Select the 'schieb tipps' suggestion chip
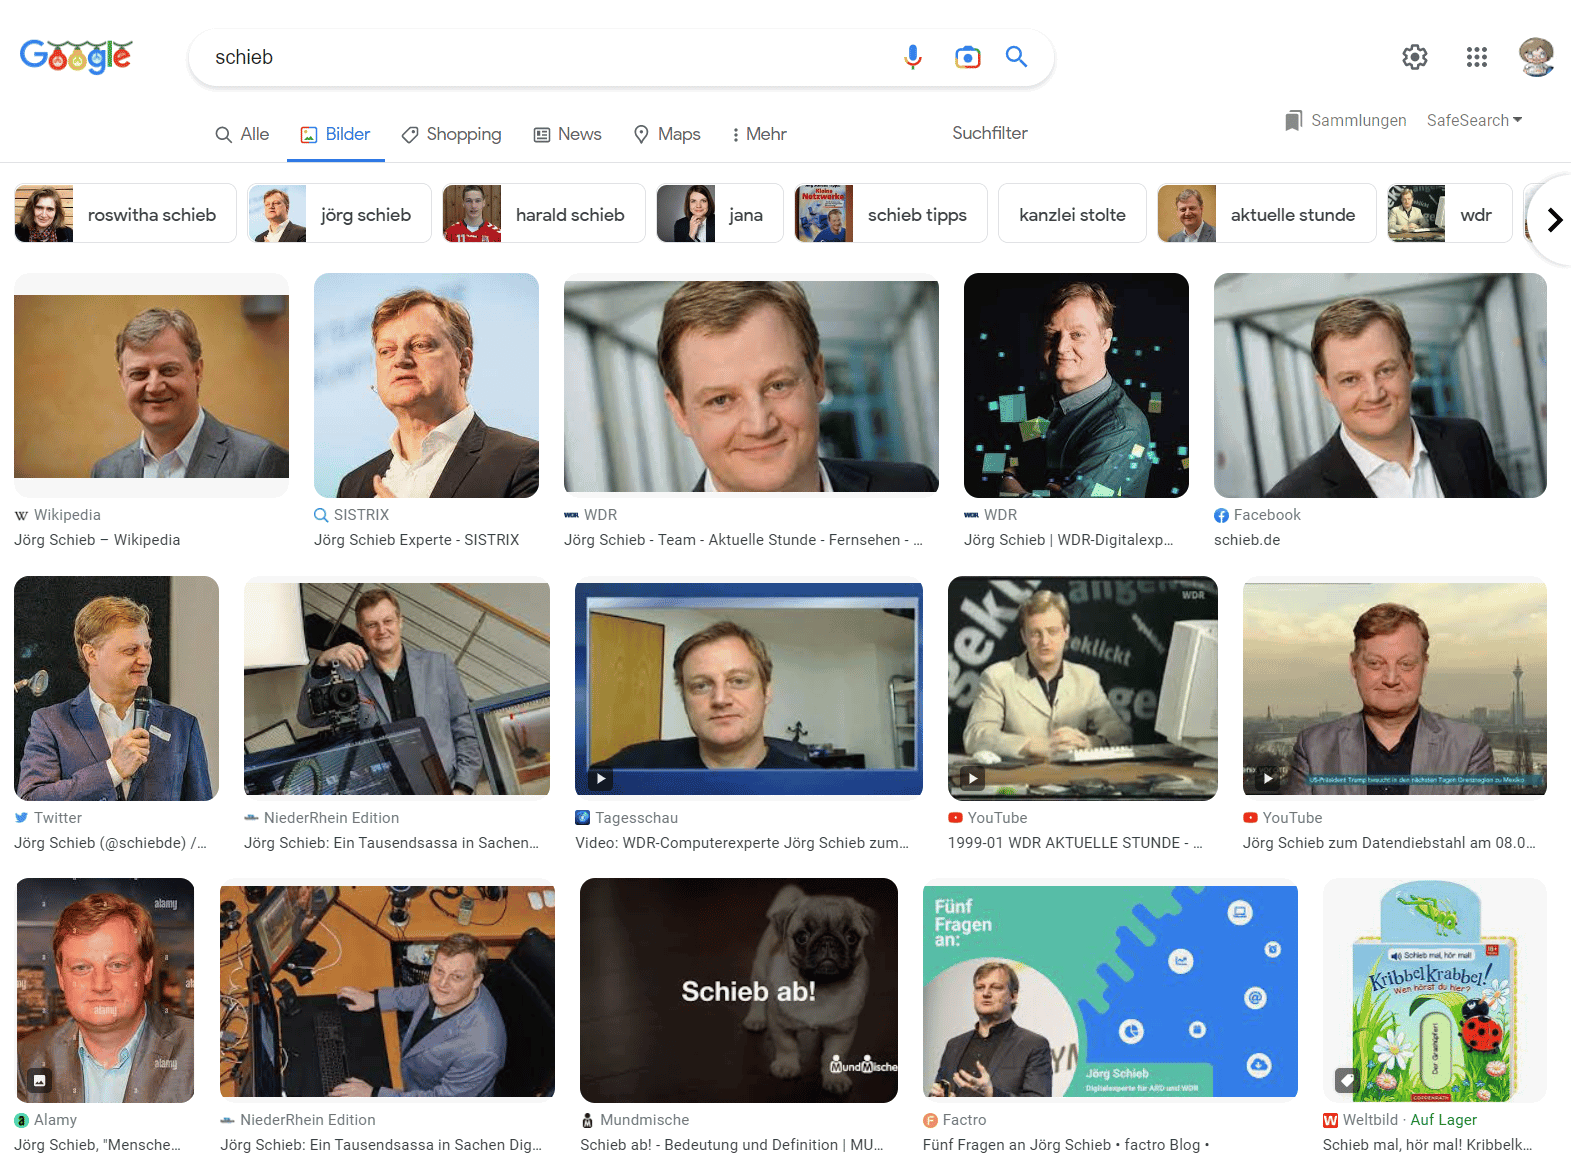This screenshot has height=1161, width=1571. pyautogui.click(x=890, y=214)
